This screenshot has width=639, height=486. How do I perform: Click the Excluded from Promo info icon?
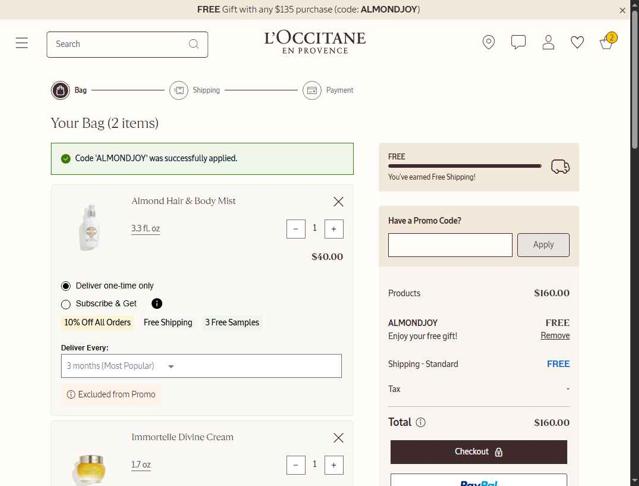coord(71,394)
